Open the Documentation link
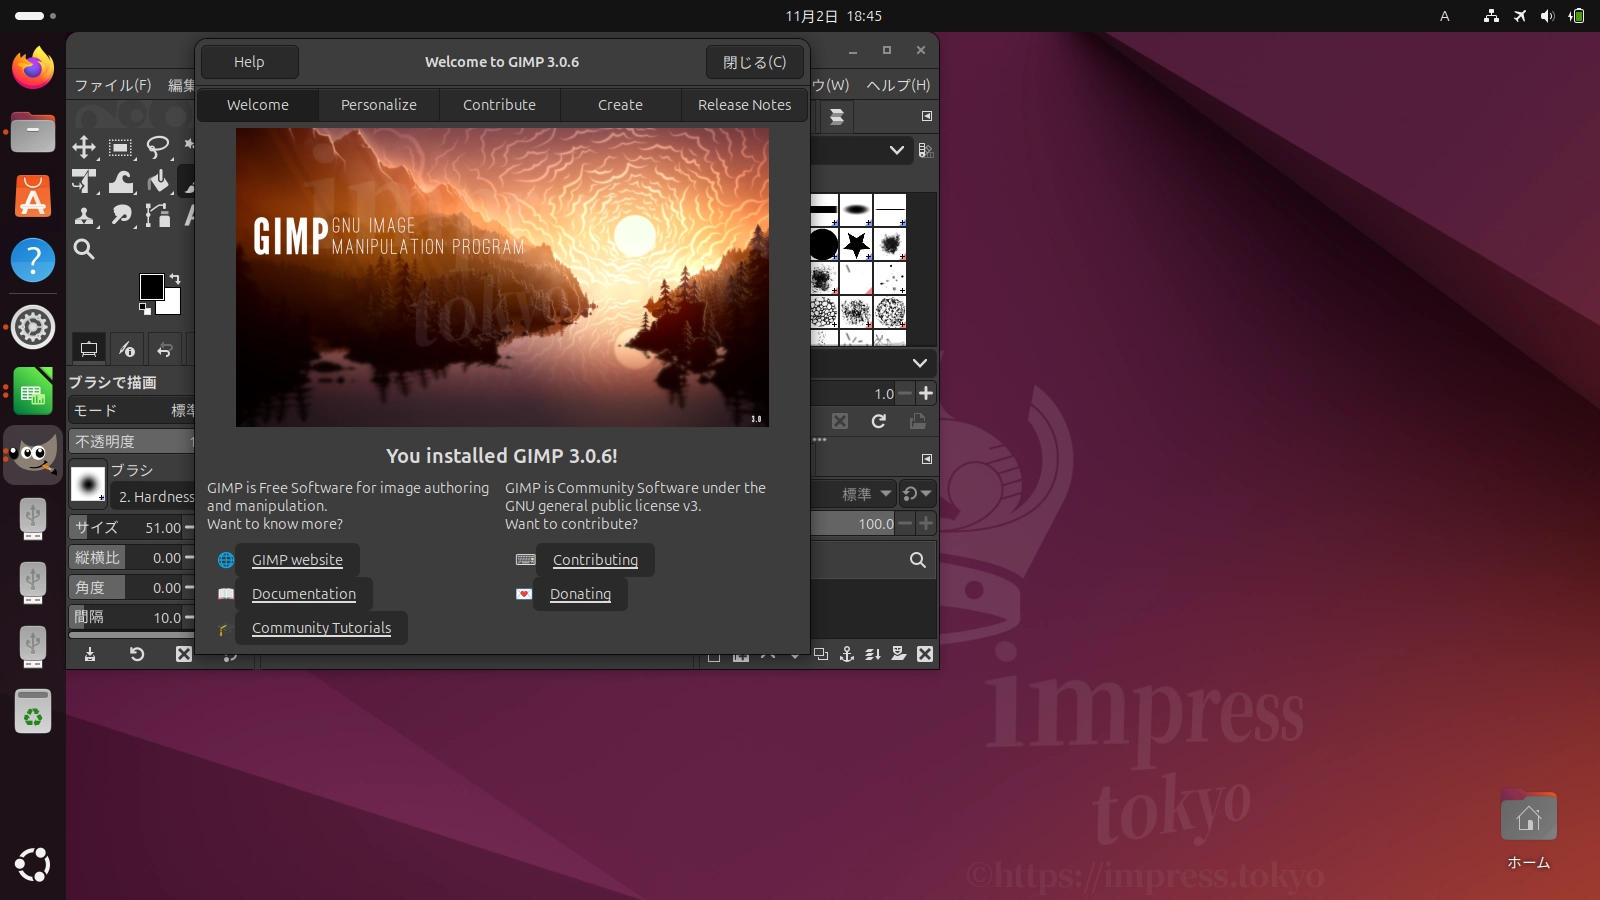The image size is (1600, 900). pyautogui.click(x=304, y=594)
